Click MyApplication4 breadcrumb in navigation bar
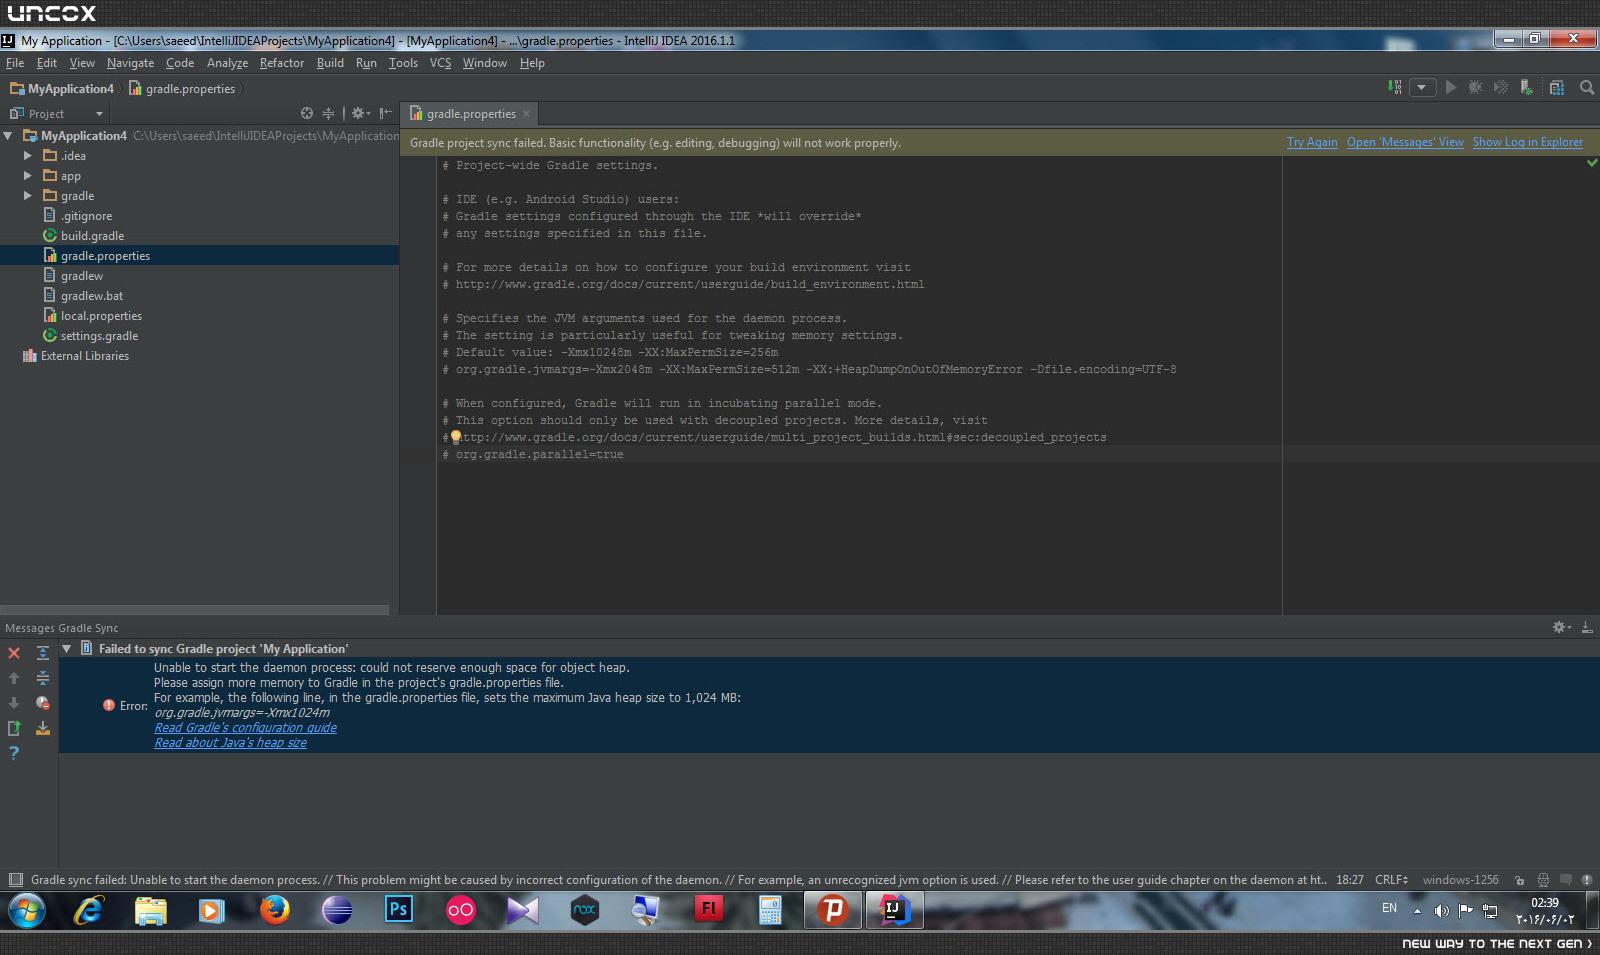 click(62, 88)
